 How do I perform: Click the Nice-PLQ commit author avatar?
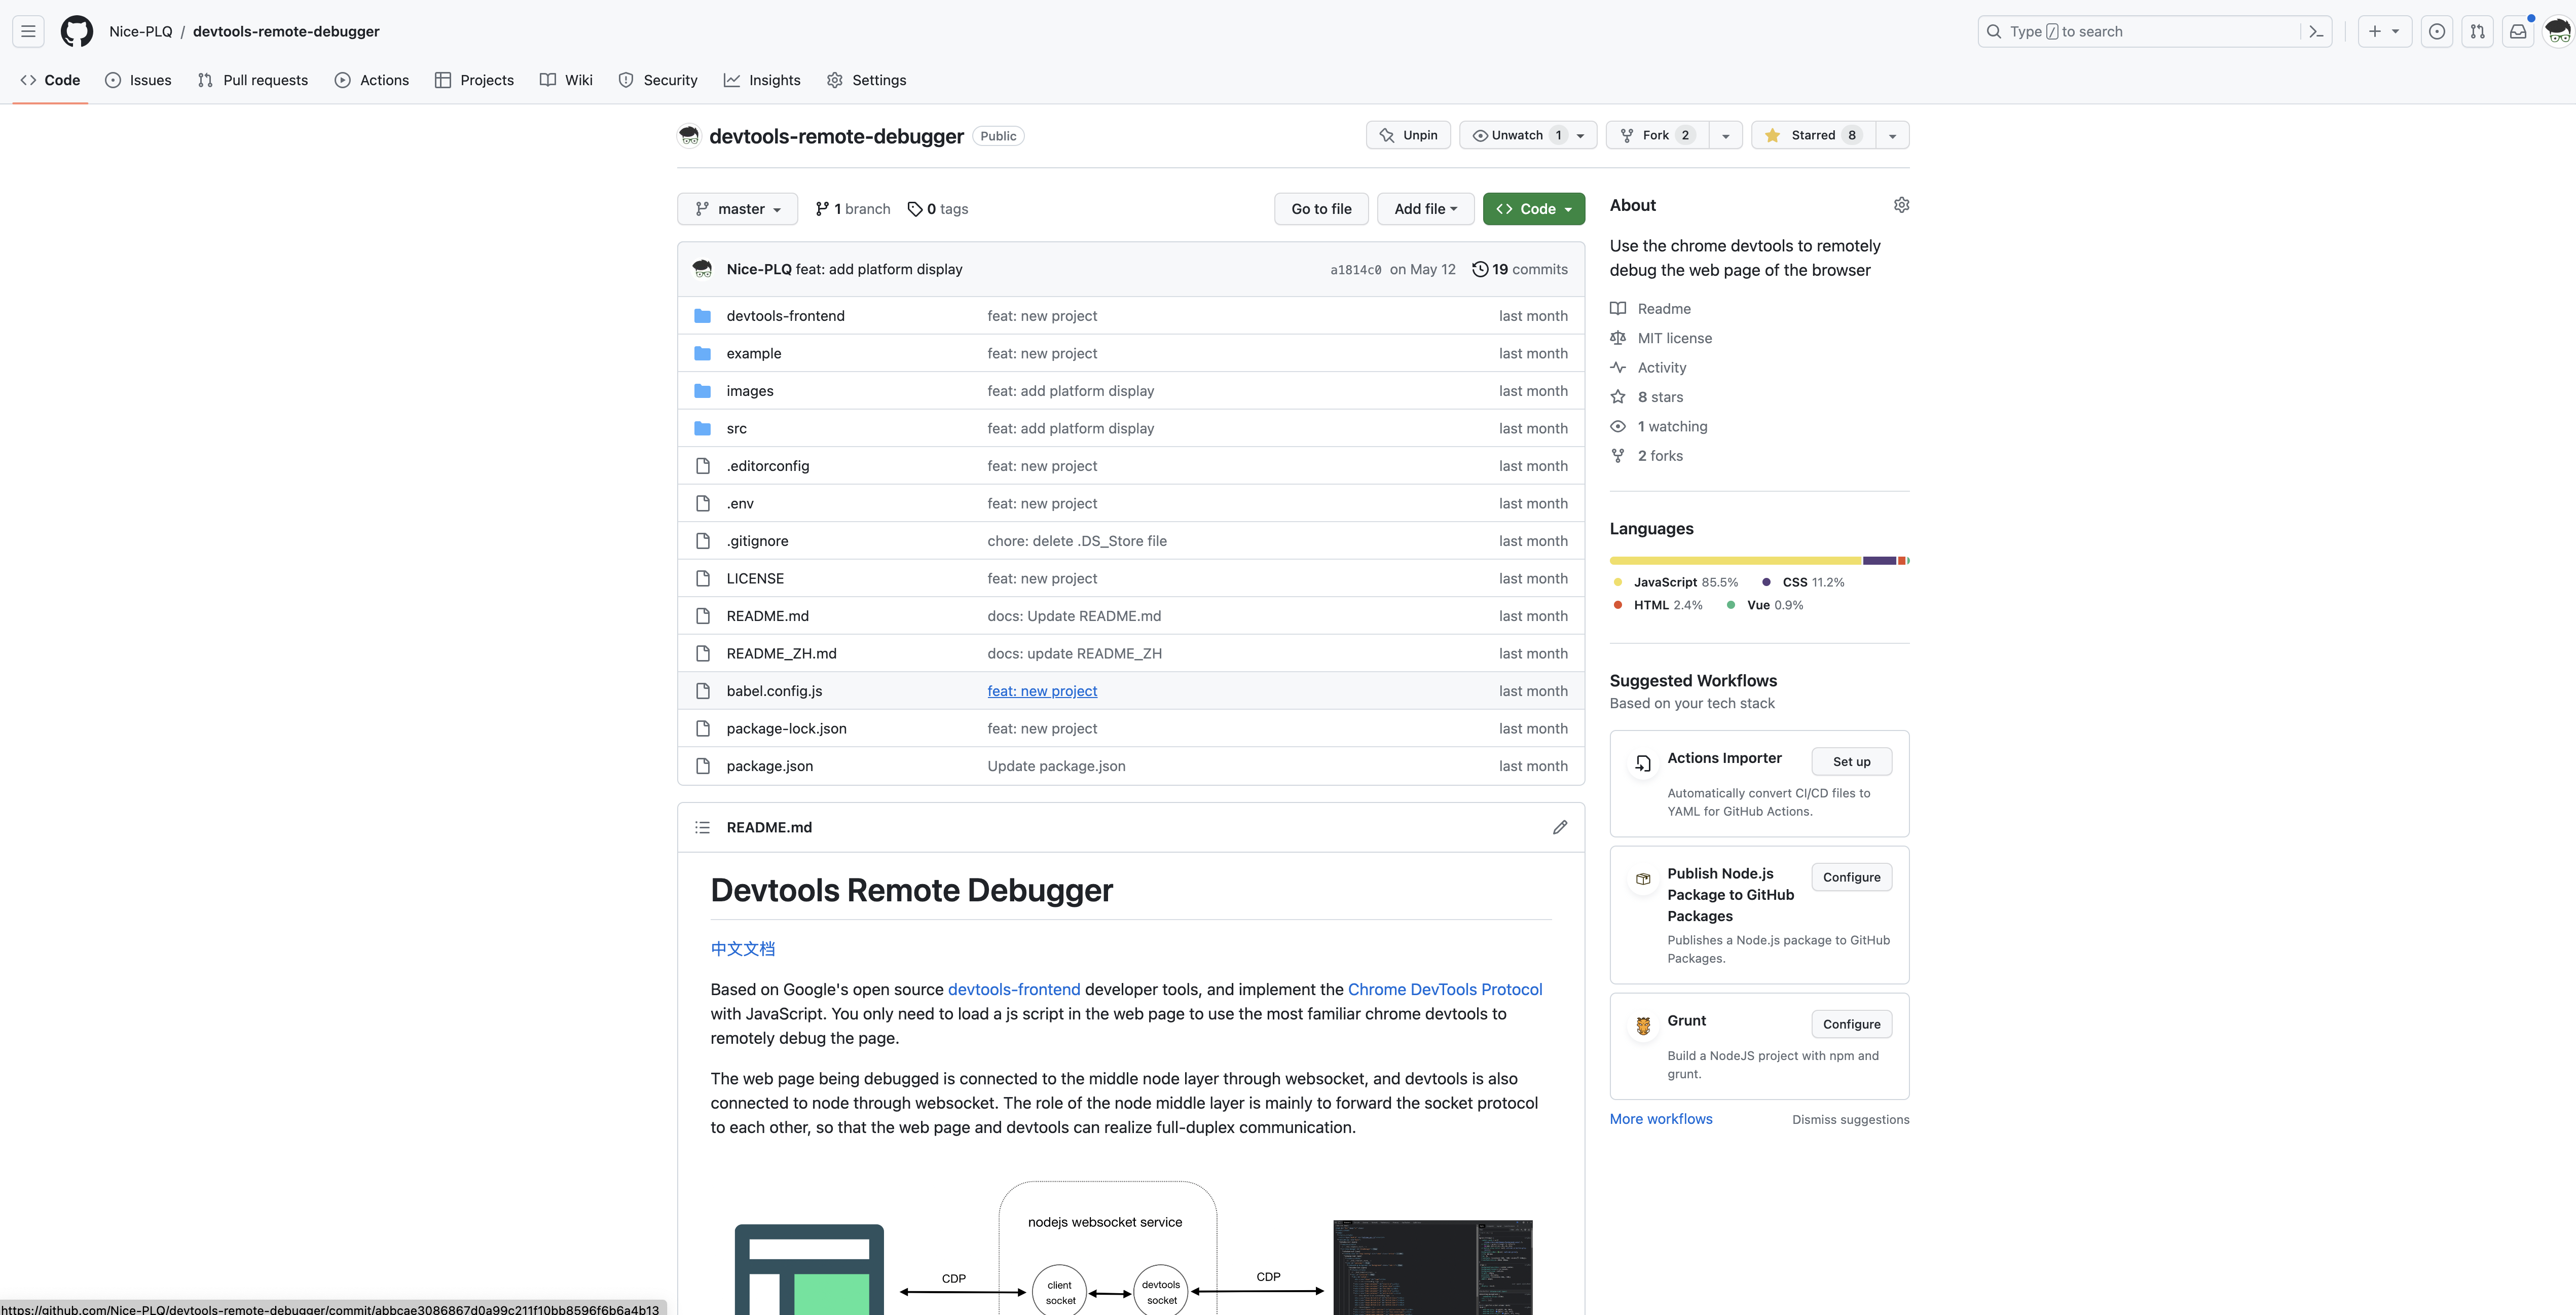[702, 269]
